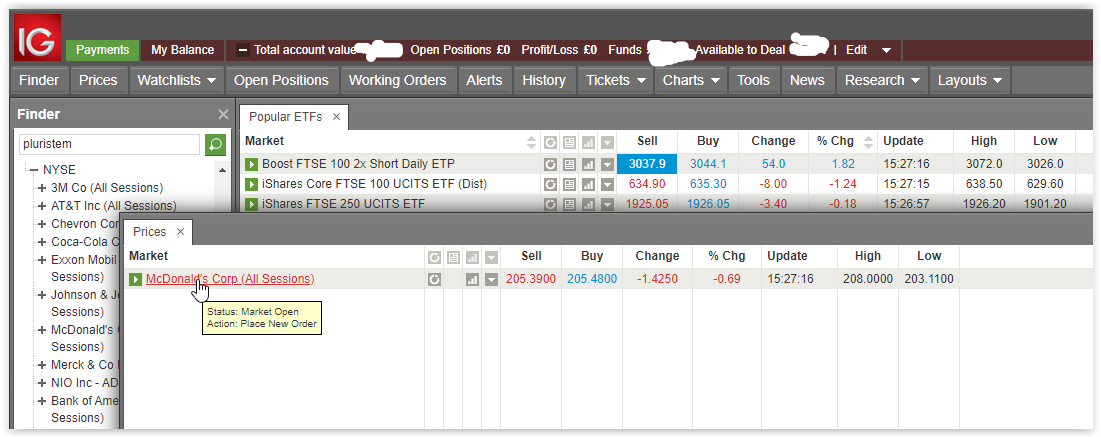Collapse the NYSE tree node
The height and width of the screenshot is (437, 1101).
(x=33, y=170)
